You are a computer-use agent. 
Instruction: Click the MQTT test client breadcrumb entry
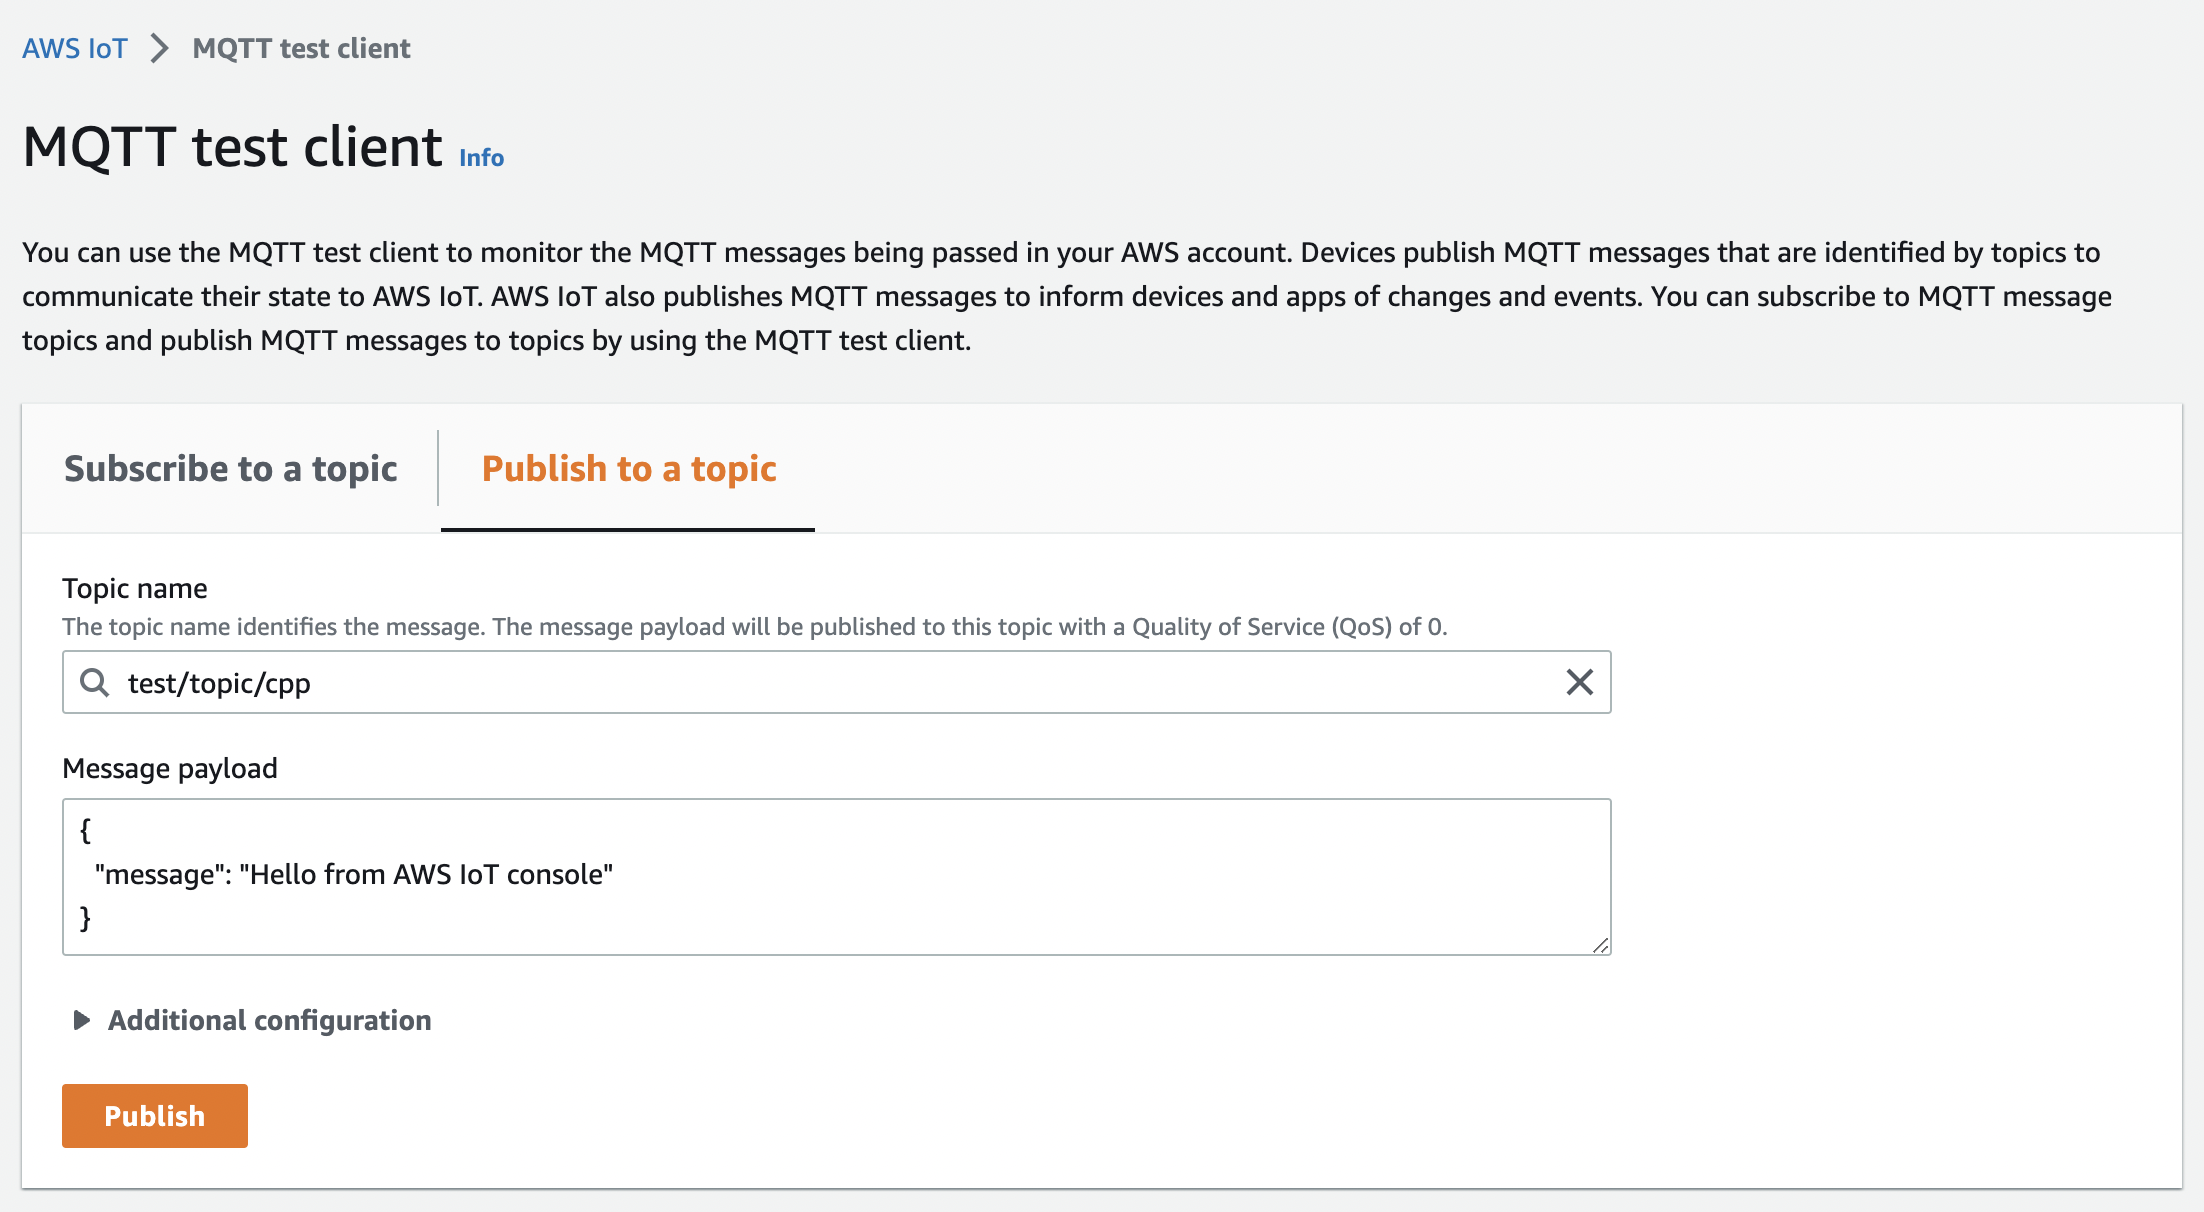pyautogui.click(x=301, y=48)
